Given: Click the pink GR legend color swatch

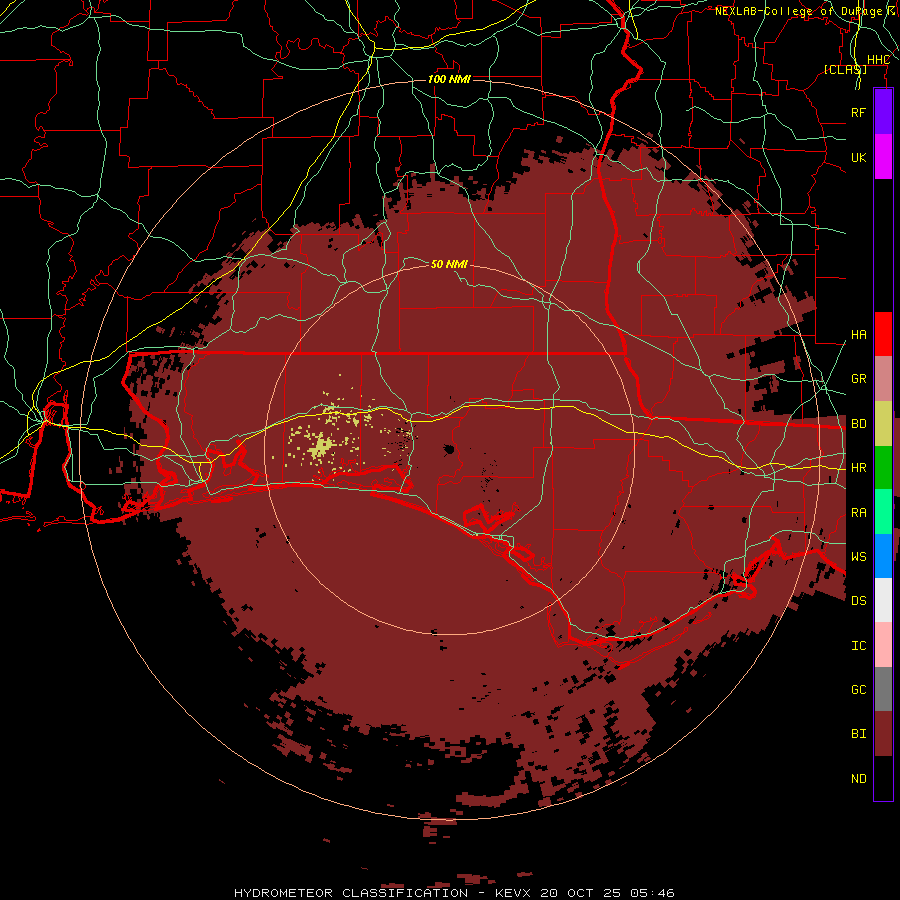Looking at the screenshot, I should click(x=883, y=379).
